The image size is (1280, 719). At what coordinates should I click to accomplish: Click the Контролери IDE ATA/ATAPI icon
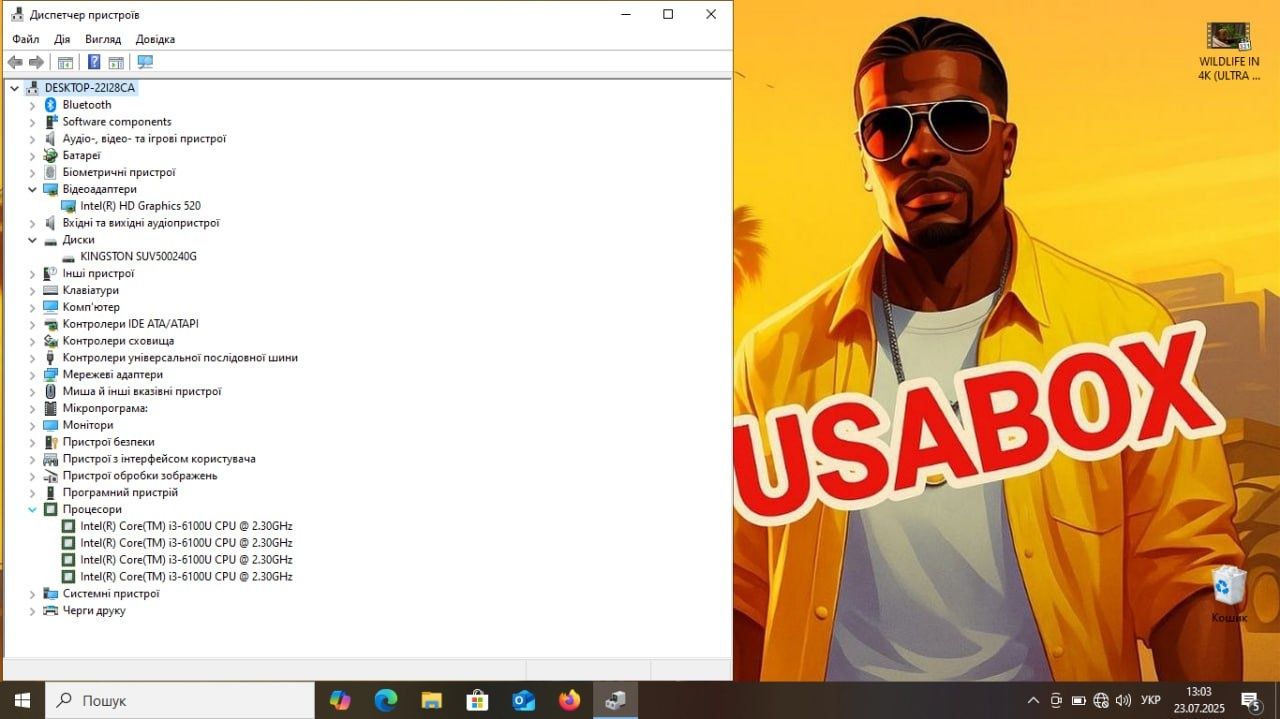51,324
